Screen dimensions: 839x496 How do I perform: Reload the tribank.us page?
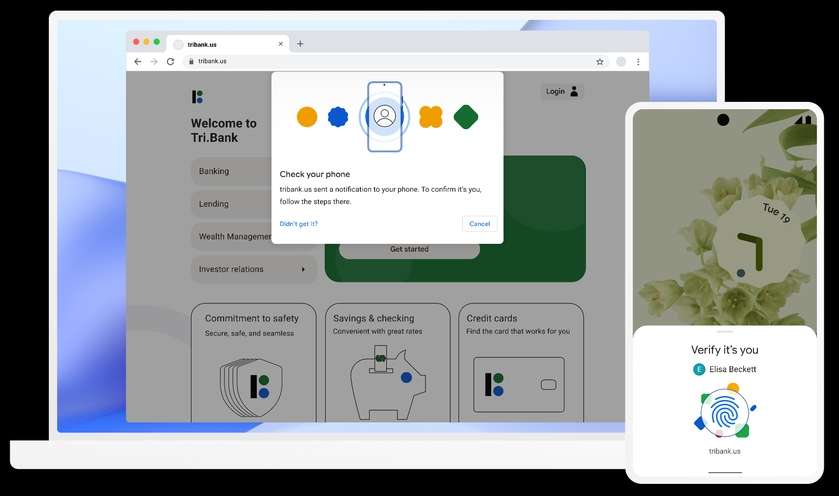[x=170, y=62]
